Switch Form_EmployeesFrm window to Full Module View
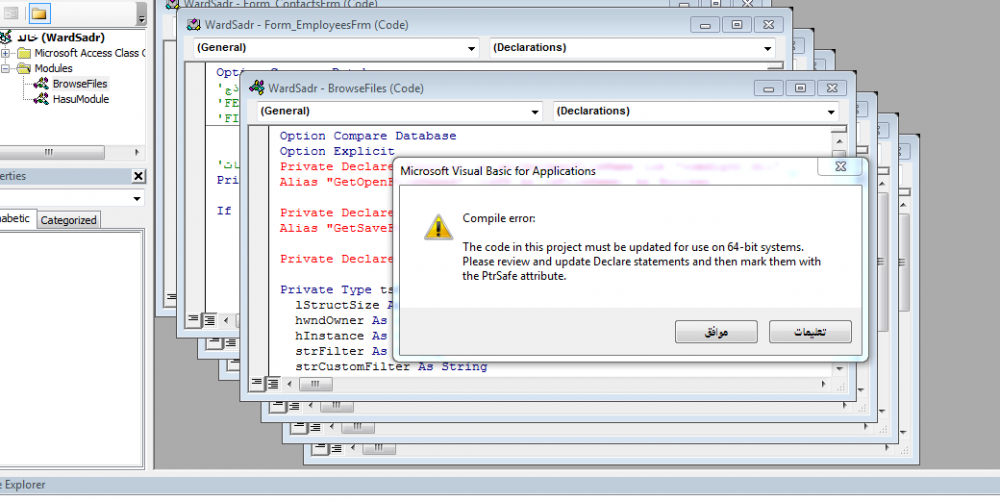Viewport: 1000px width, 501px height. point(209,320)
